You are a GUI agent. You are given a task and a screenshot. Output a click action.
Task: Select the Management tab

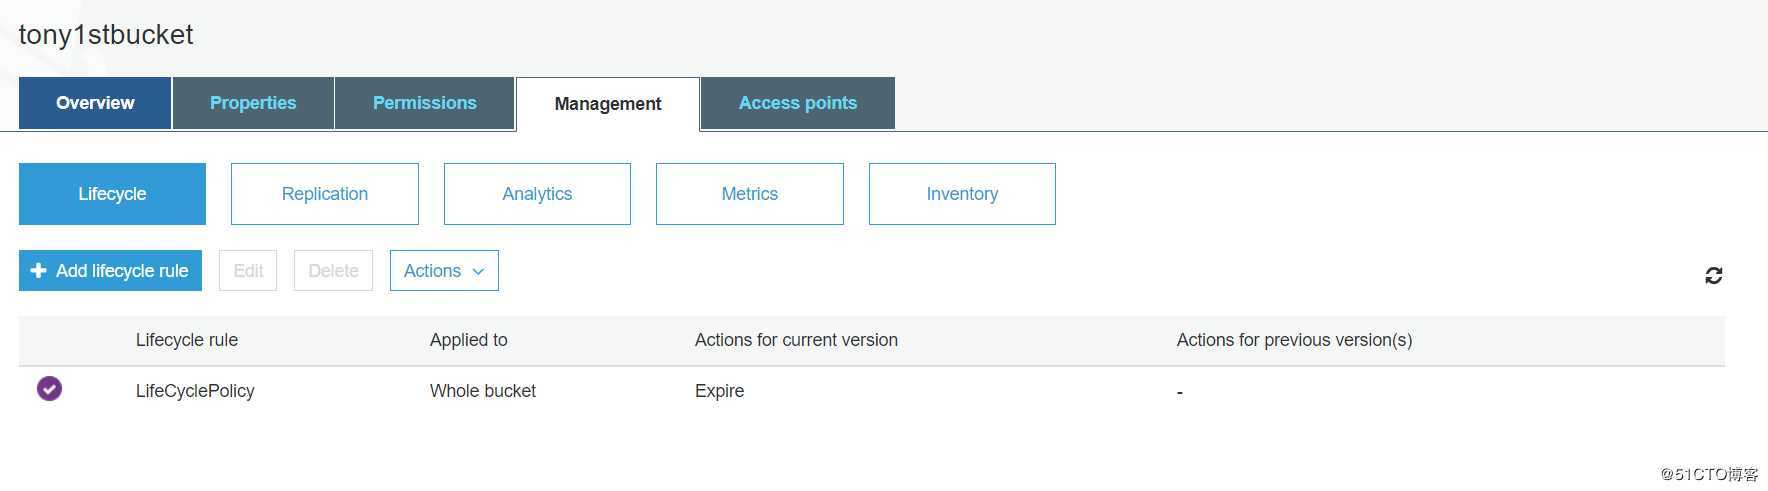click(608, 104)
